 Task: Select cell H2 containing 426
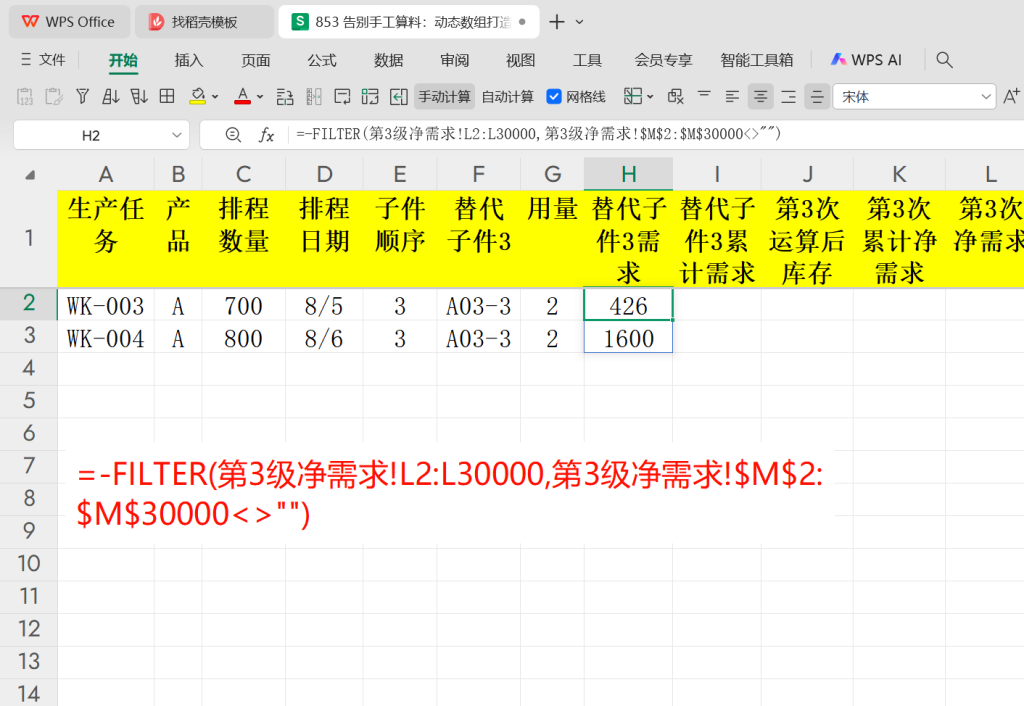pos(628,304)
